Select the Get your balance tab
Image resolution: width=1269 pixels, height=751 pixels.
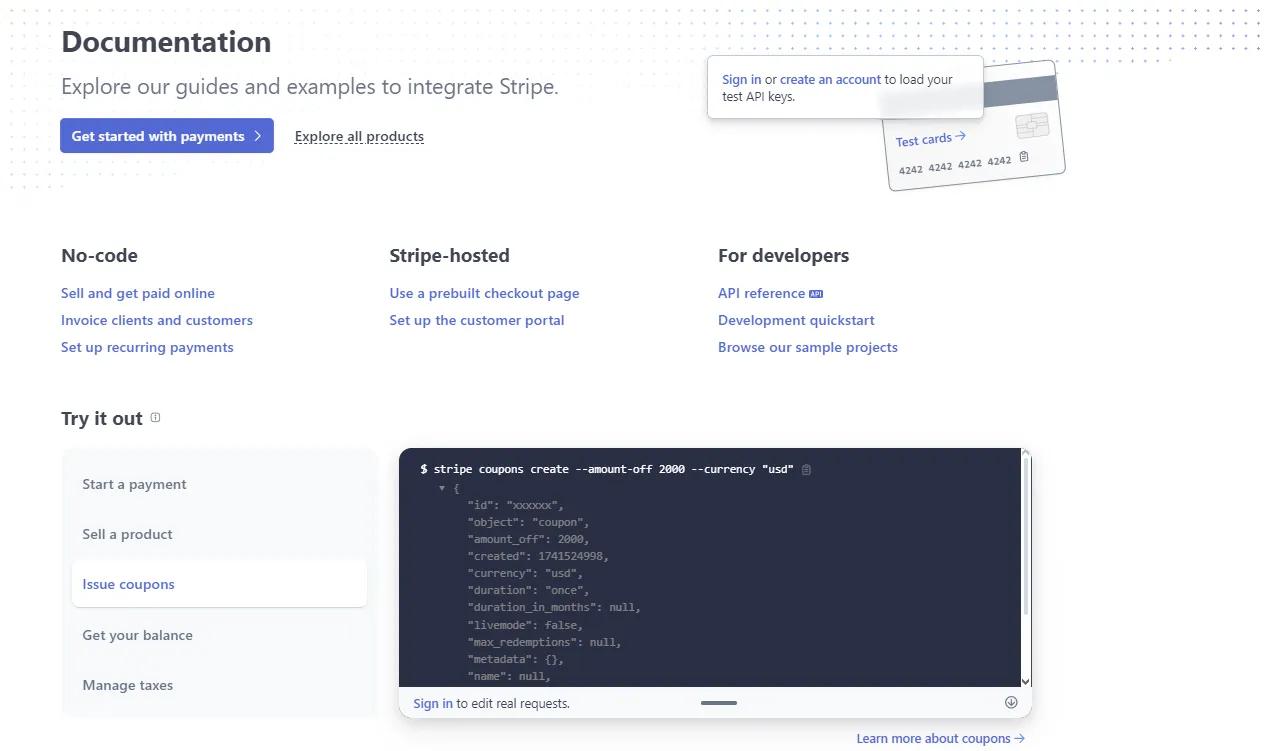coord(219,635)
